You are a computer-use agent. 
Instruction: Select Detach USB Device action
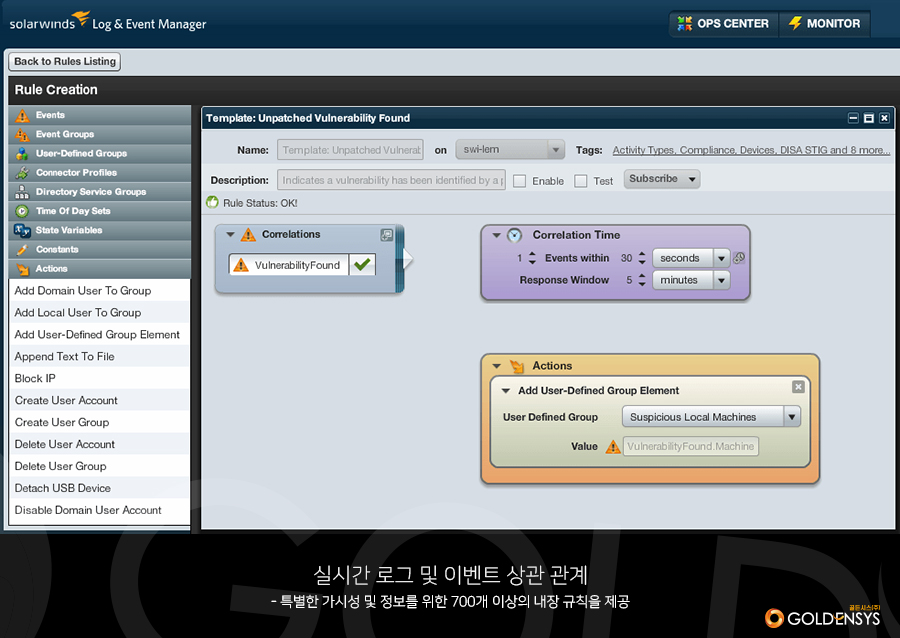tap(99, 488)
